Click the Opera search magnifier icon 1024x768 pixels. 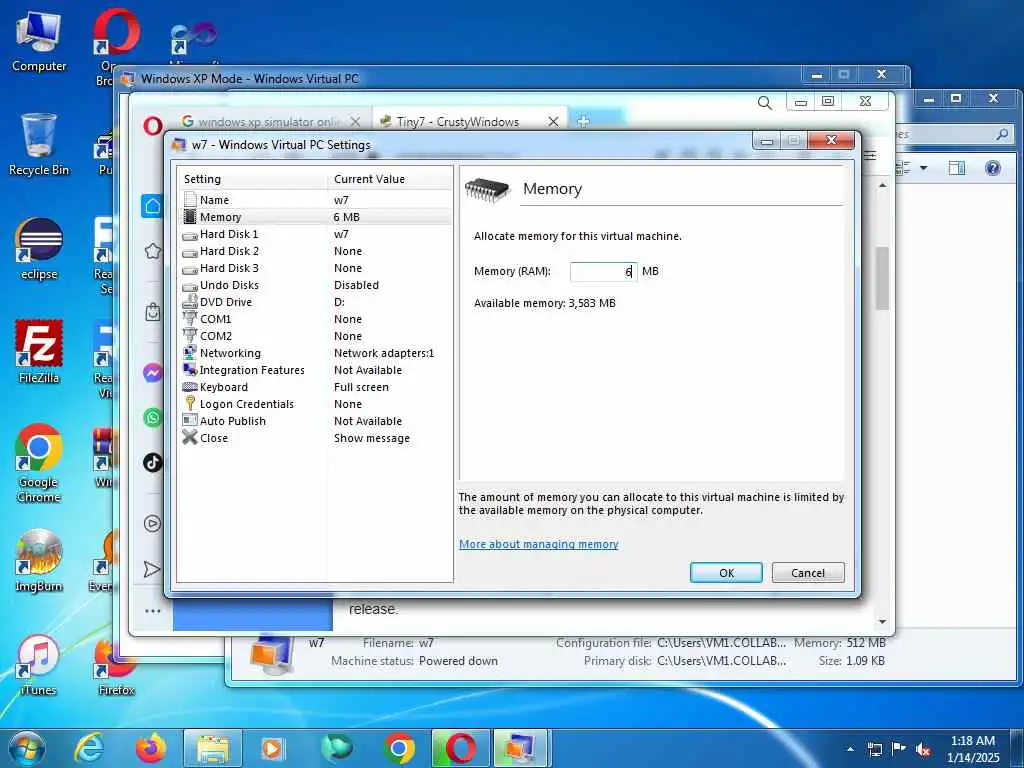(765, 103)
